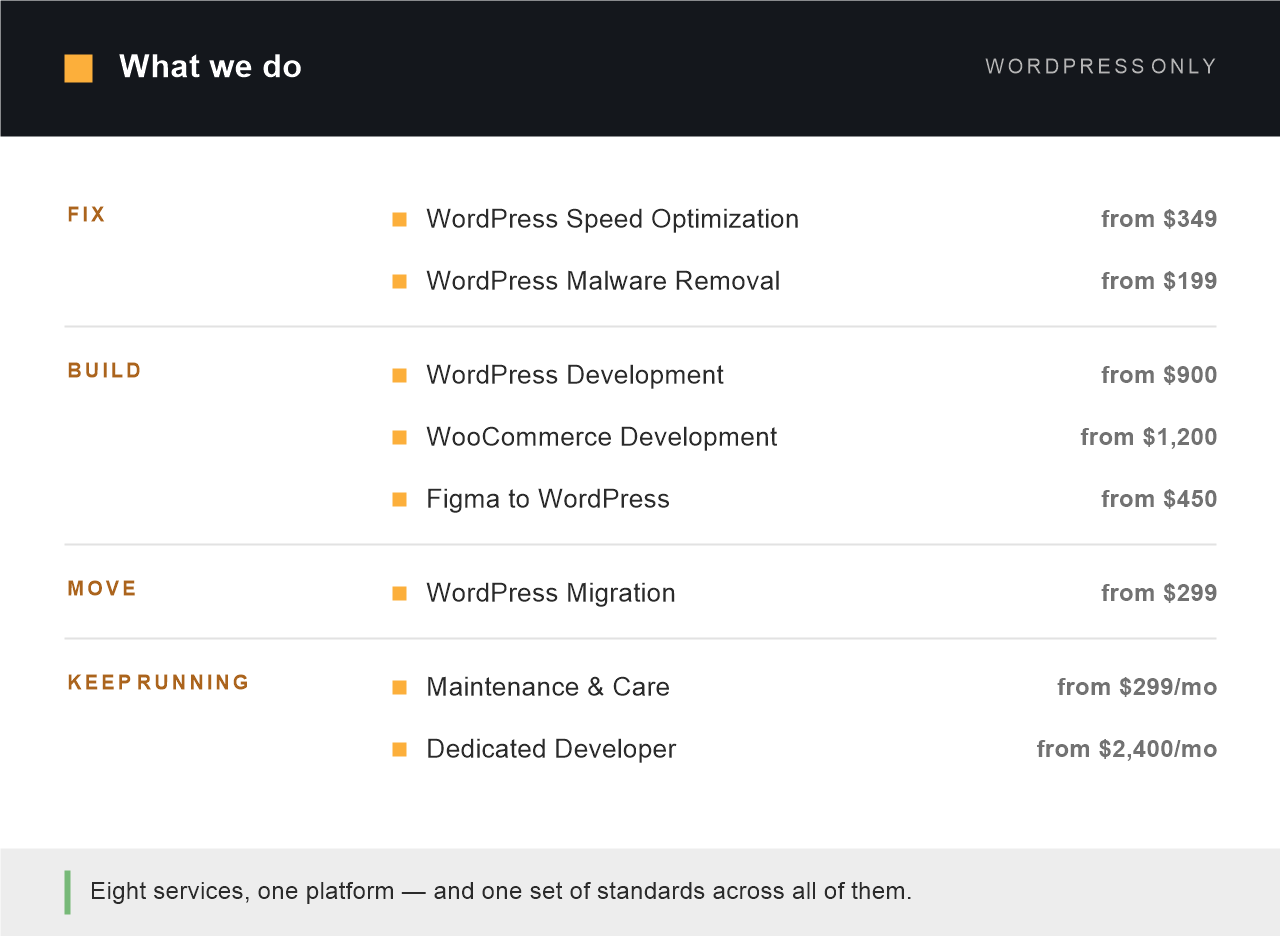1280x936 pixels.
Task: Select the KEEP RUNNING category label
Action: tap(158, 683)
